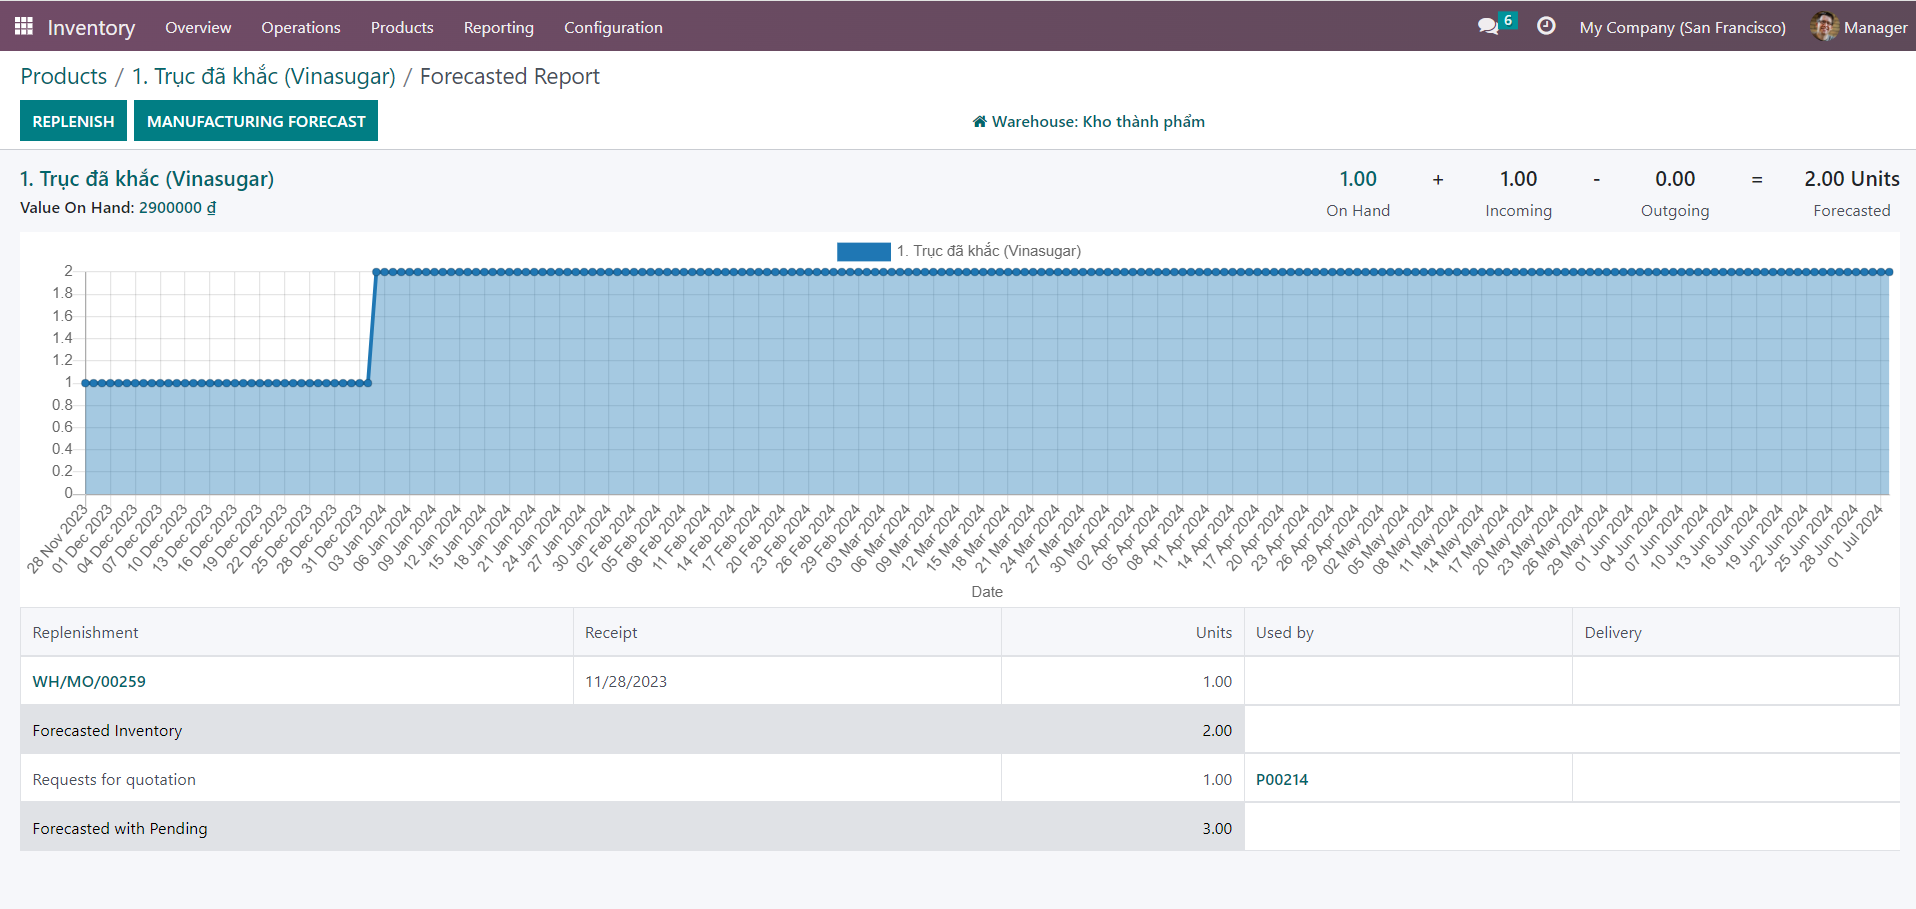The image size is (1916, 909).
Task: Go back to Products breadcrumb
Action: point(64,77)
